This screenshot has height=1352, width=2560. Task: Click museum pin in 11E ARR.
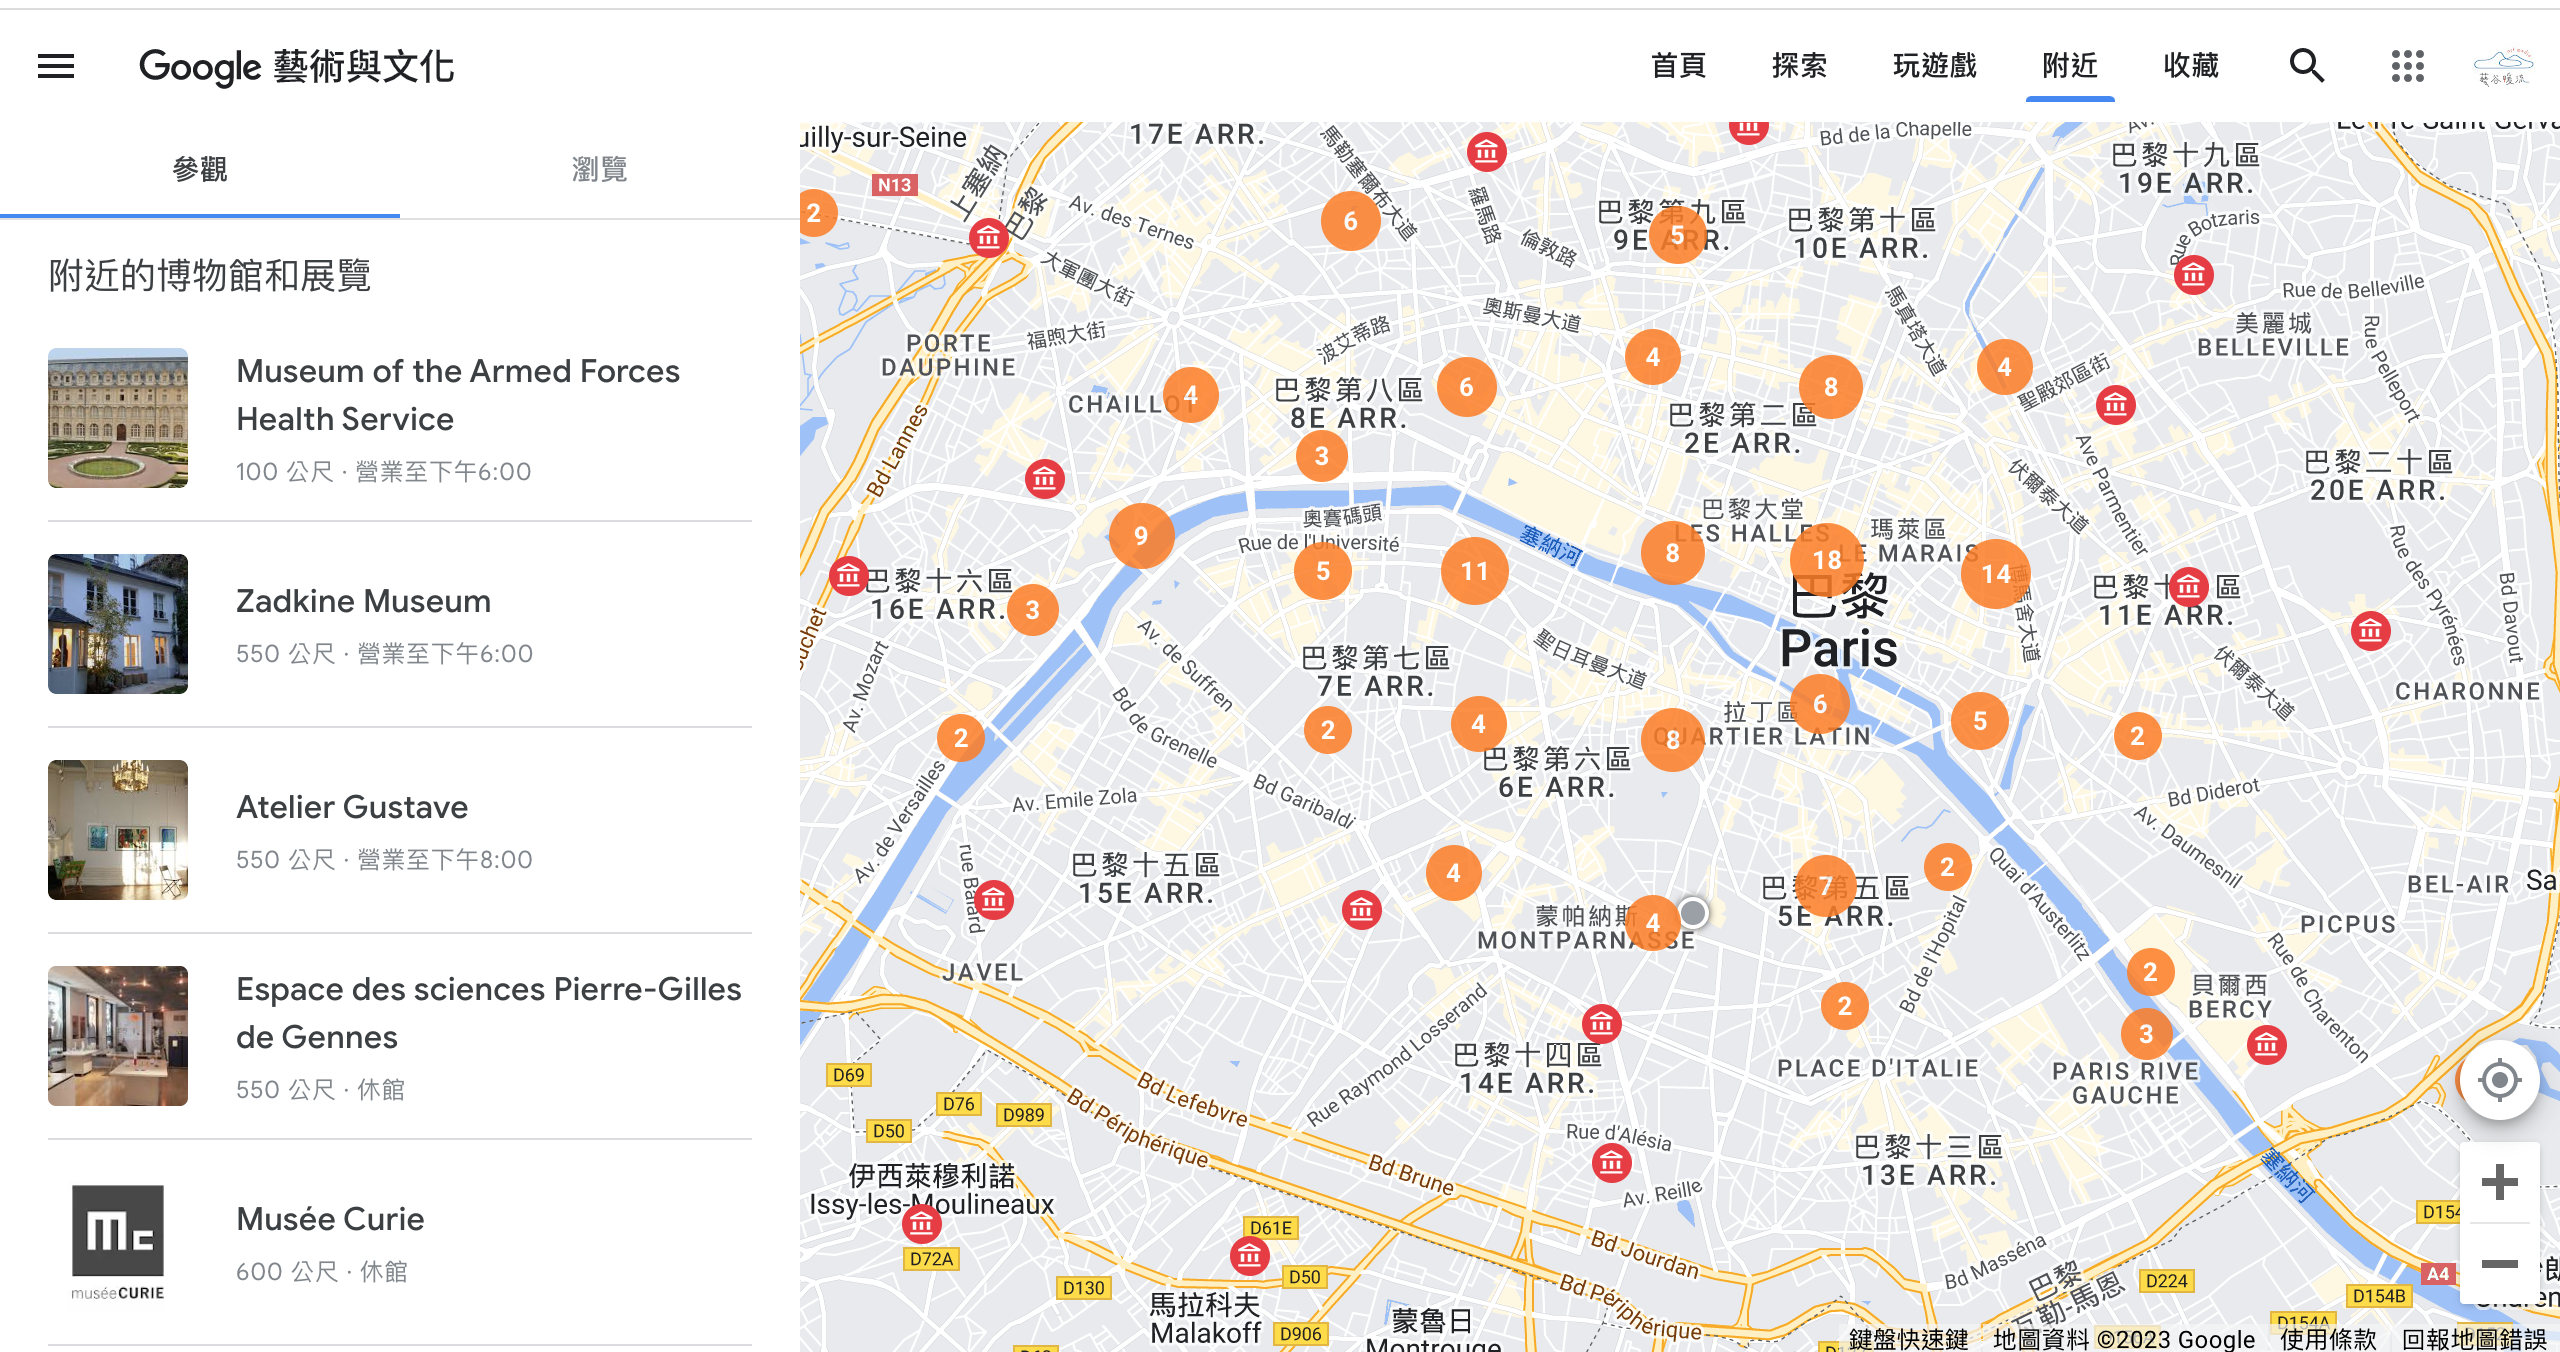pos(2188,587)
